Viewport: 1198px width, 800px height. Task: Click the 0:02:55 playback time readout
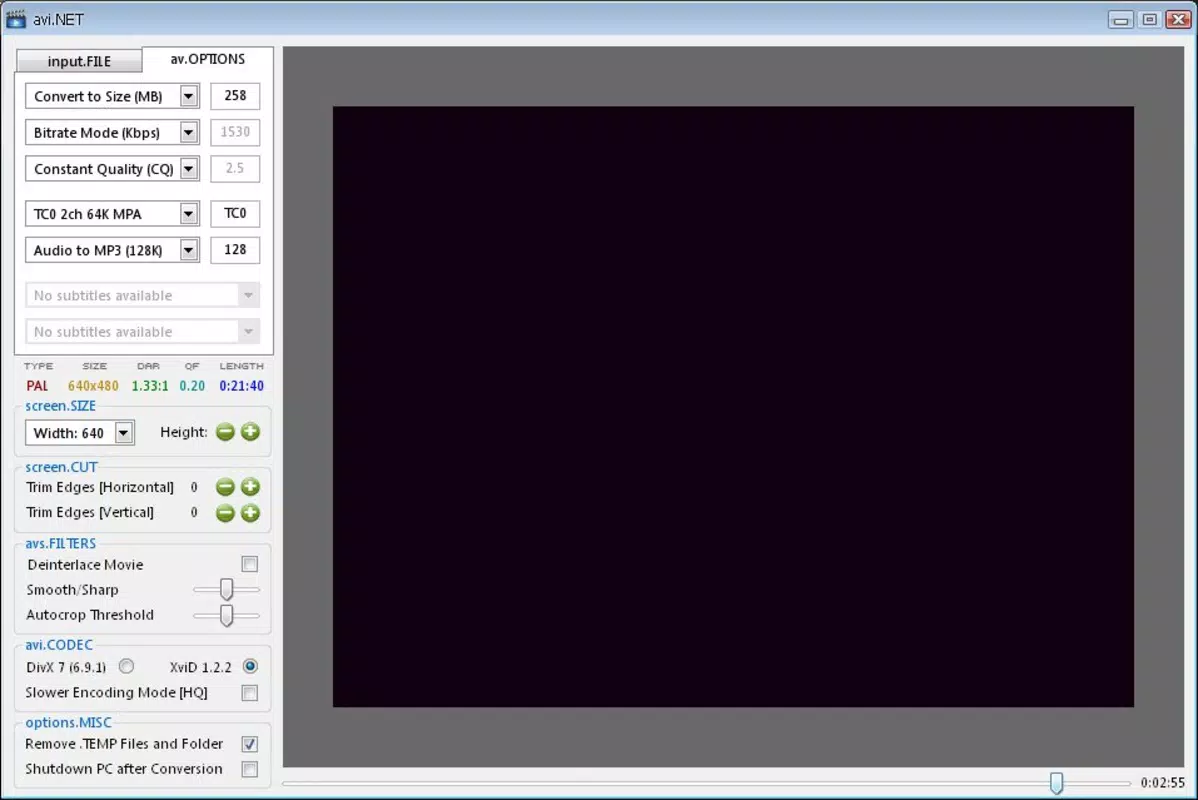click(x=1162, y=782)
